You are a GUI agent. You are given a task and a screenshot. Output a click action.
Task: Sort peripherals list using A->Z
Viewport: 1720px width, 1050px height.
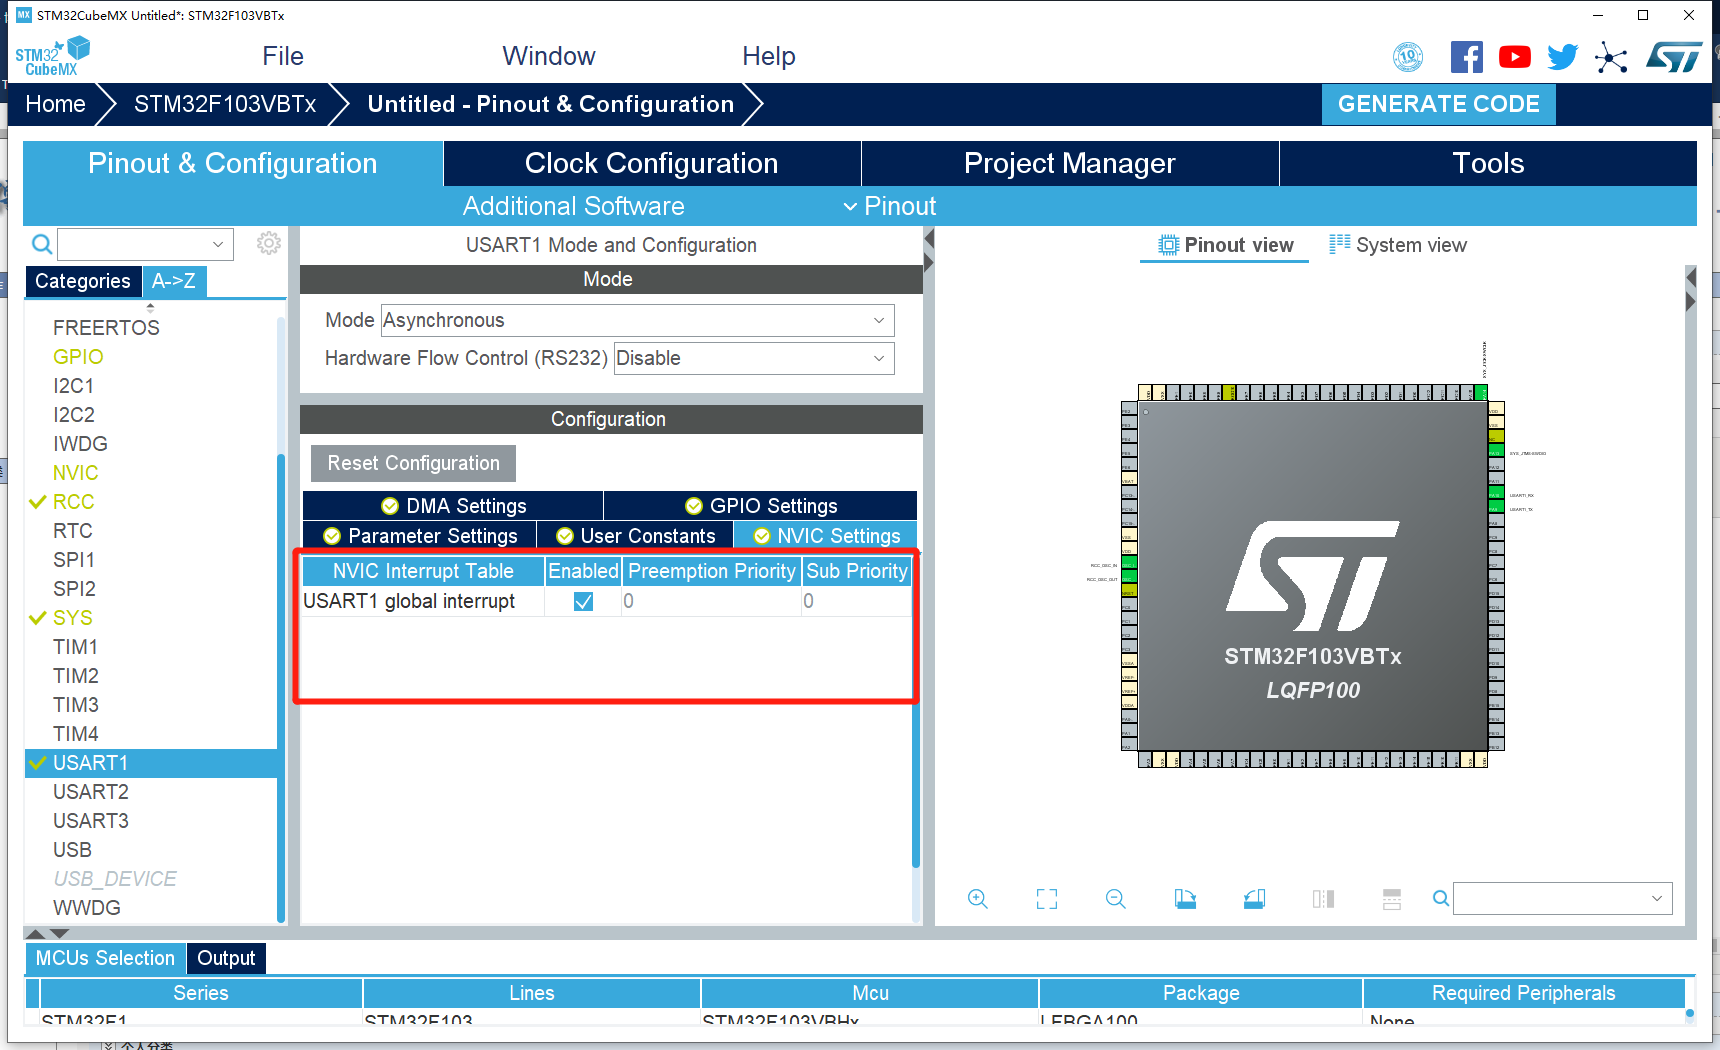point(174,281)
